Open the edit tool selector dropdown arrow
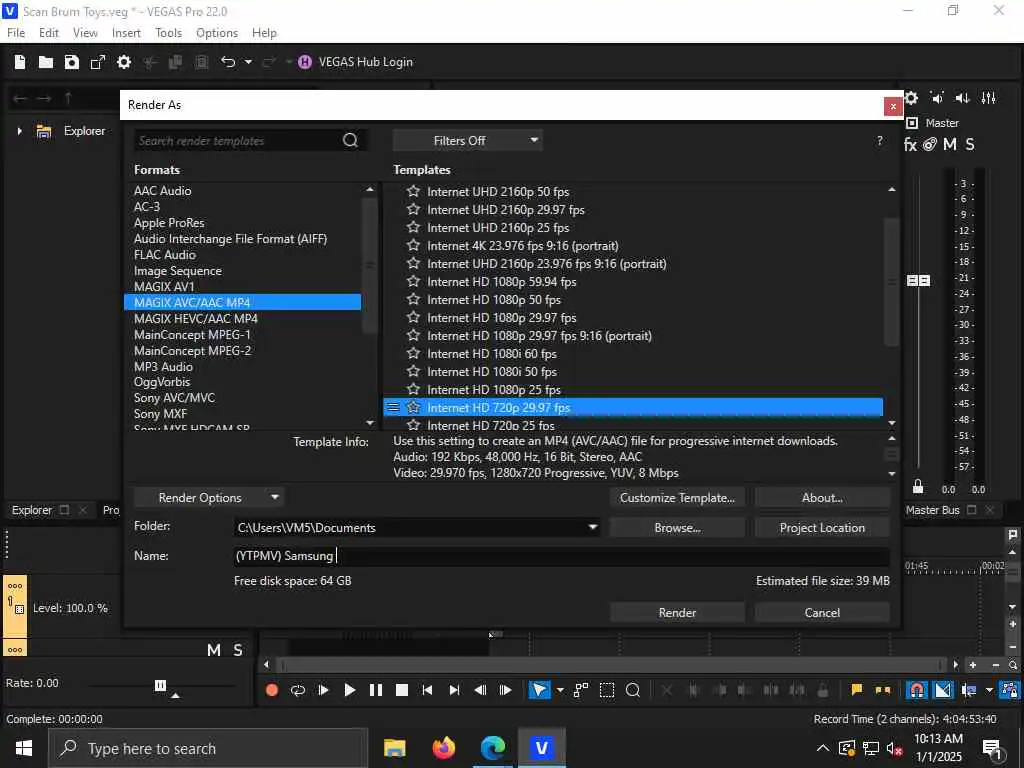This screenshot has width=1024, height=768. tap(560, 690)
